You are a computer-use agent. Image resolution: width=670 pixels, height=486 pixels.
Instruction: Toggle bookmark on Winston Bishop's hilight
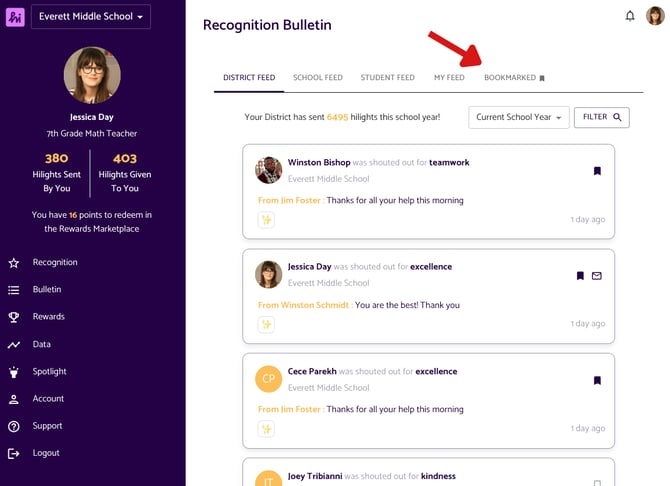click(x=597, y=171)
